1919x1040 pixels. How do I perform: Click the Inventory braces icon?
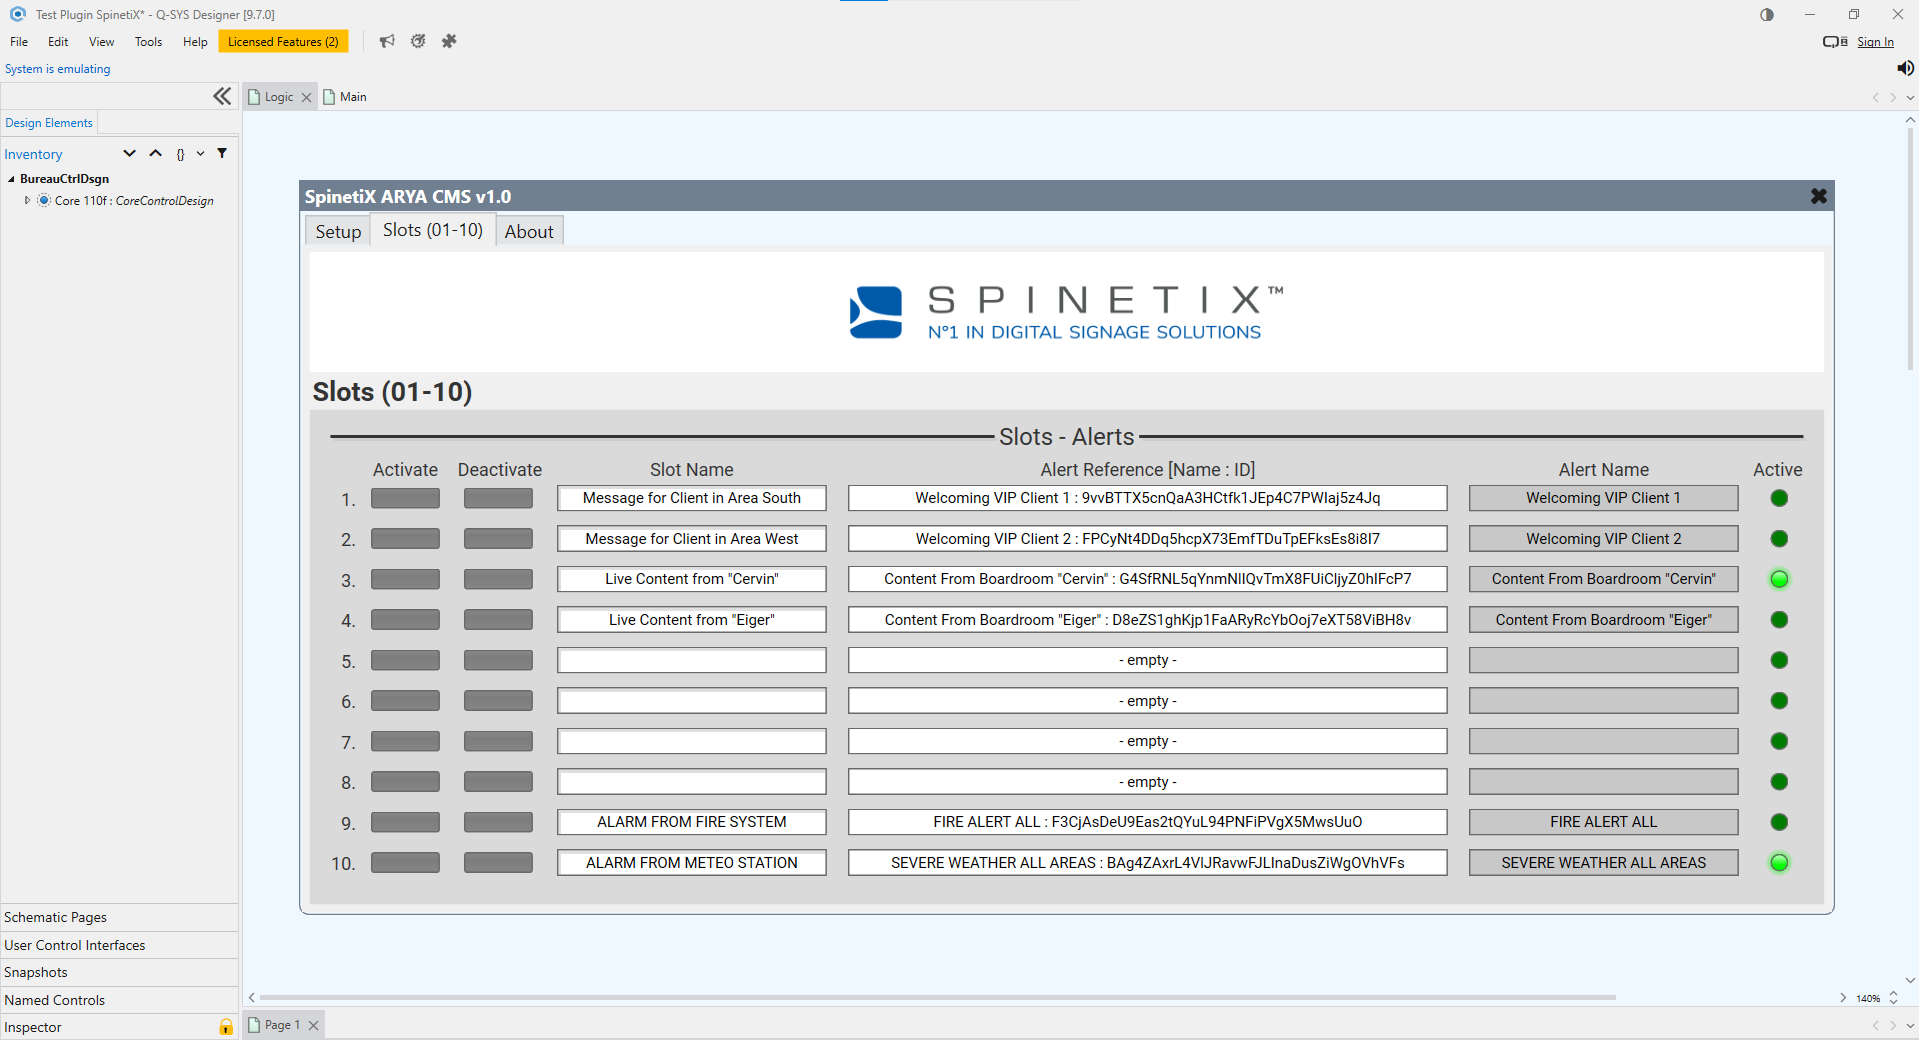point(180,154)
